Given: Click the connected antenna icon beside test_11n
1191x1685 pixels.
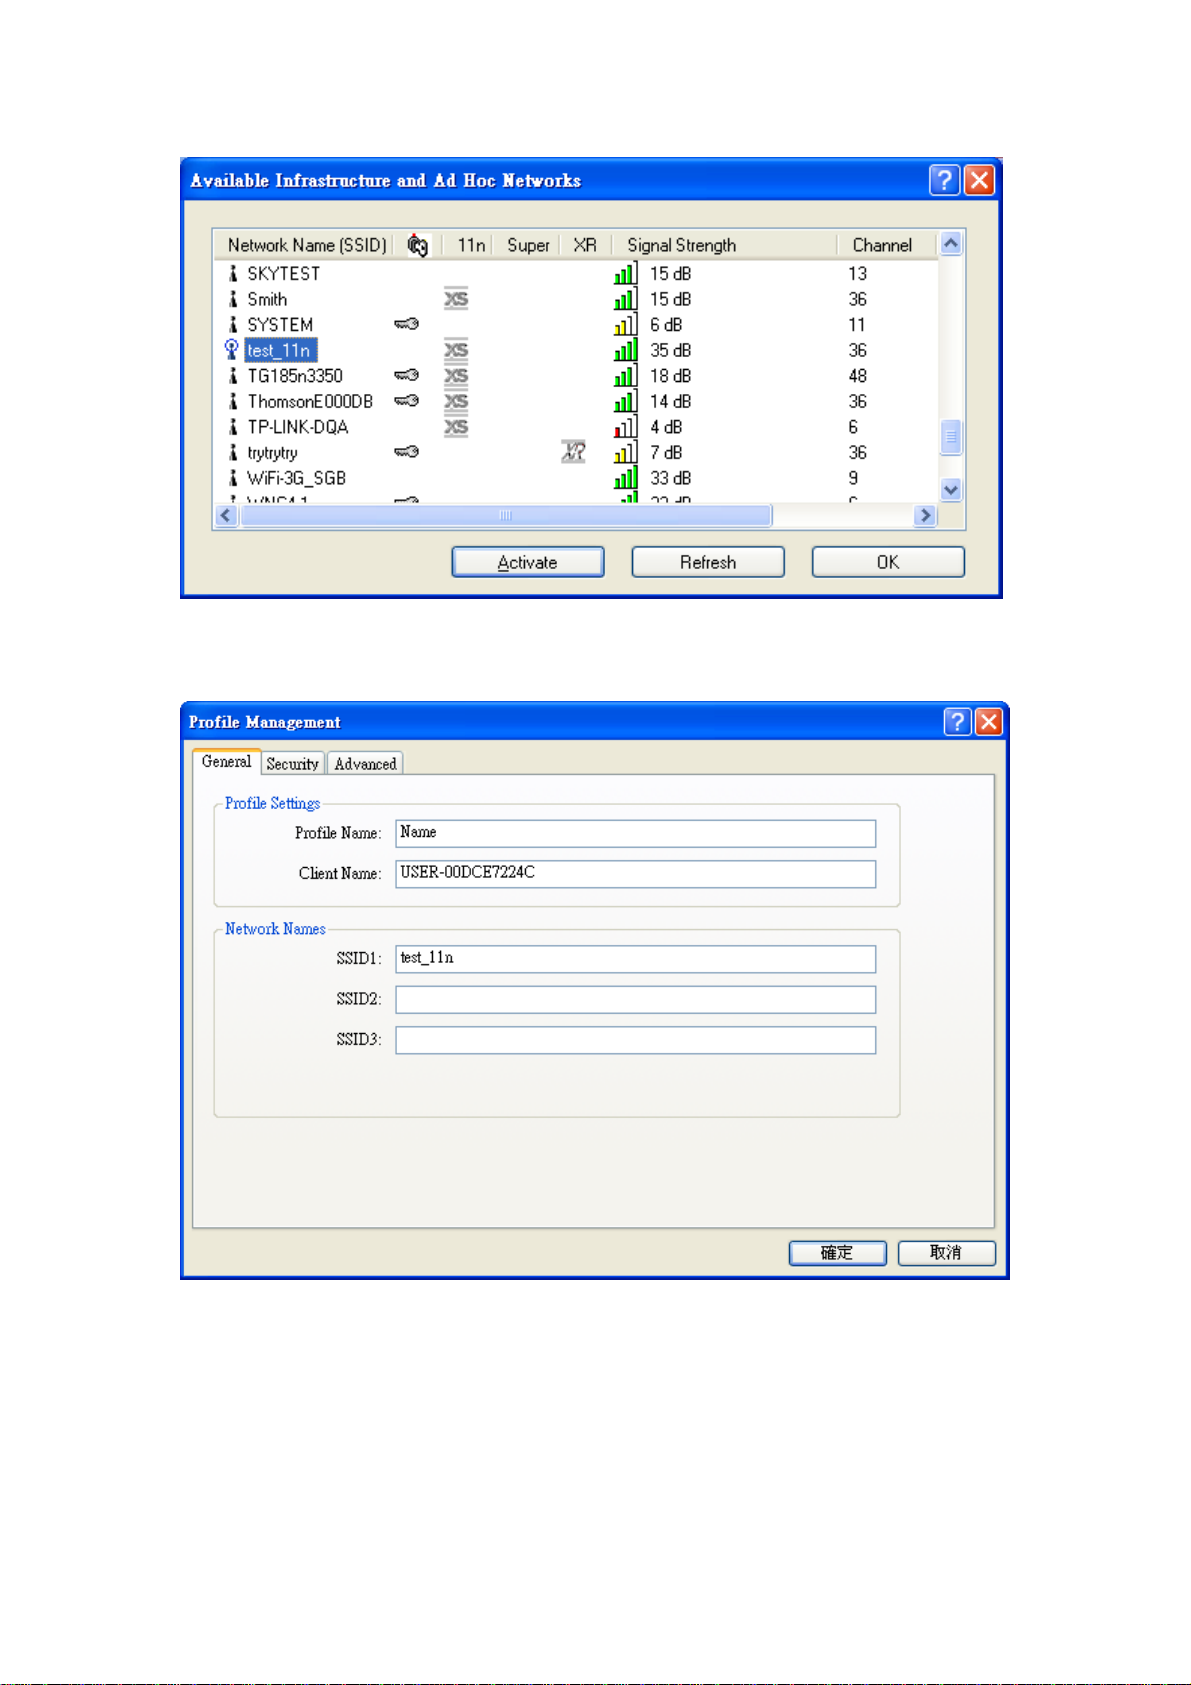Looking at the screenshot, I should (x=232, y=349).
